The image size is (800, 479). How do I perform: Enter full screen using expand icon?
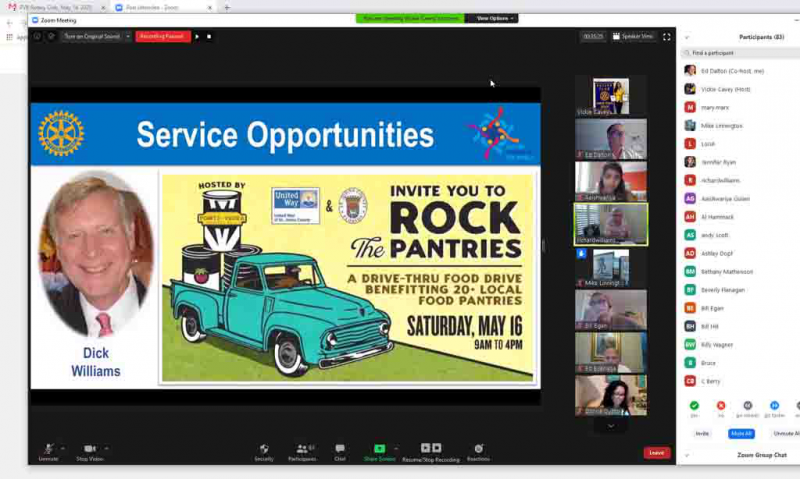[x=666, y=37]
